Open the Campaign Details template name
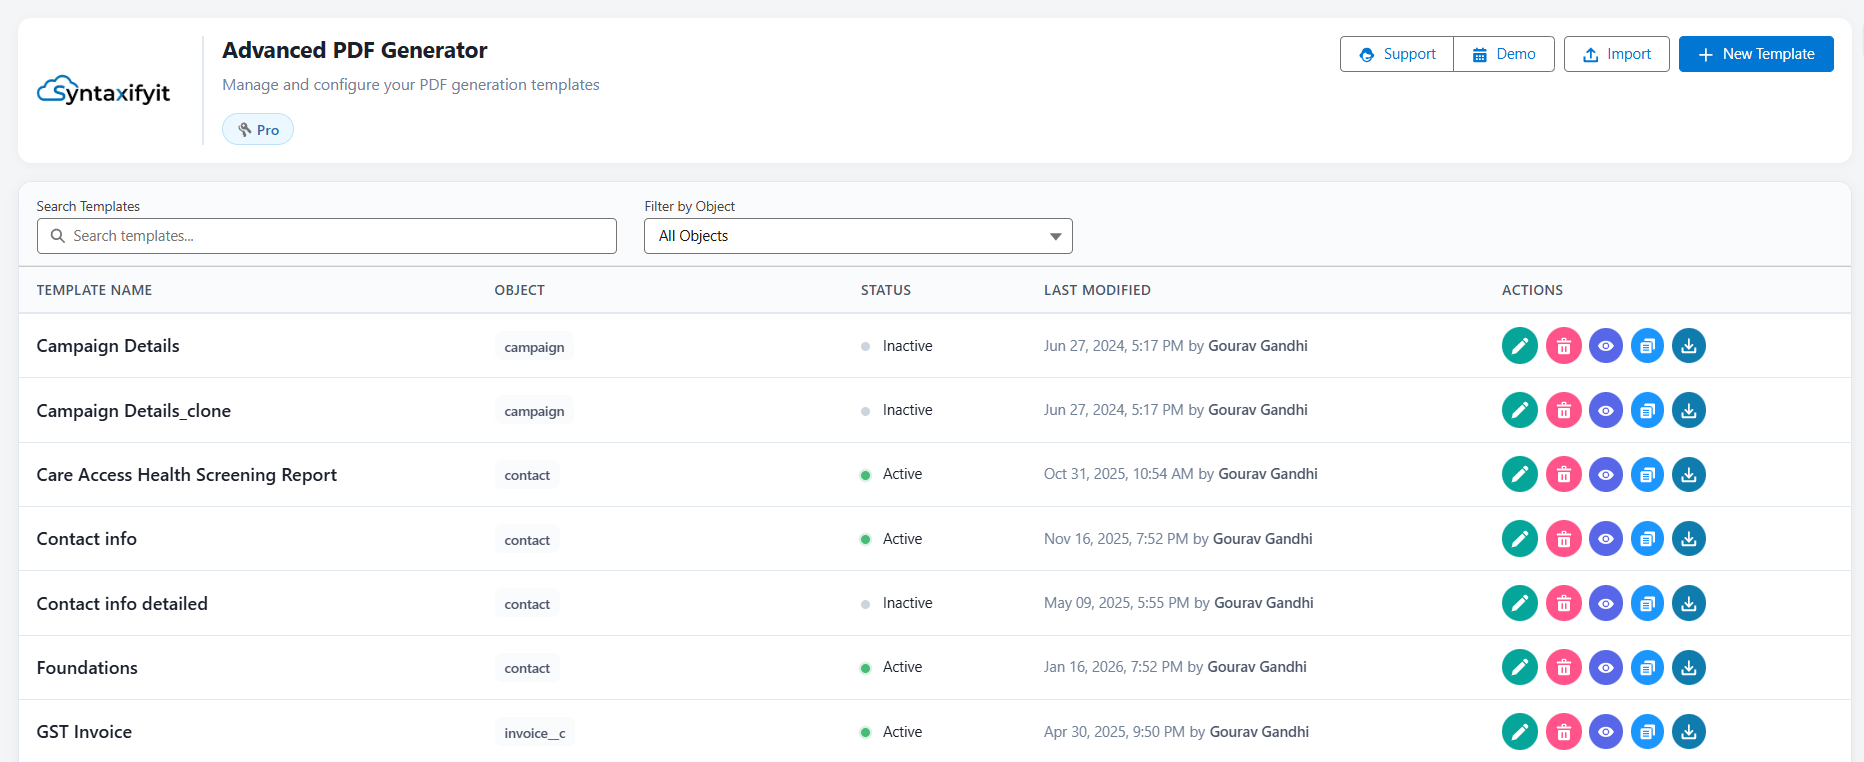Screen dimensions: 1864x762 108,346
